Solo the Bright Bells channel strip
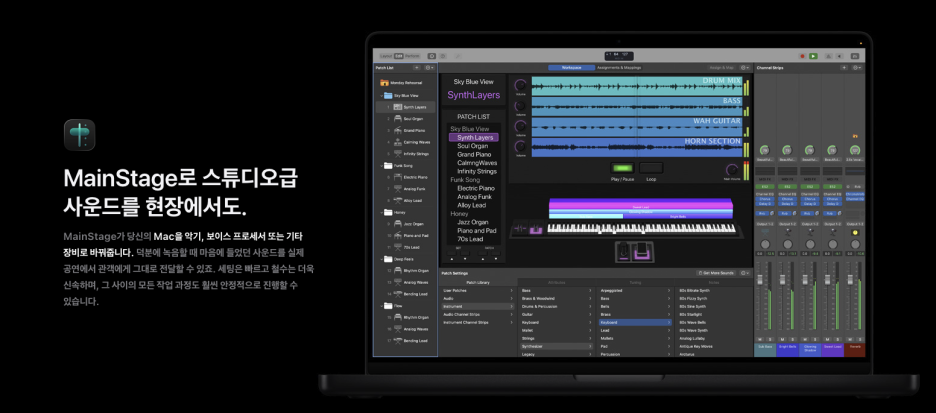 pyautogui.click(x=792, y=339)
